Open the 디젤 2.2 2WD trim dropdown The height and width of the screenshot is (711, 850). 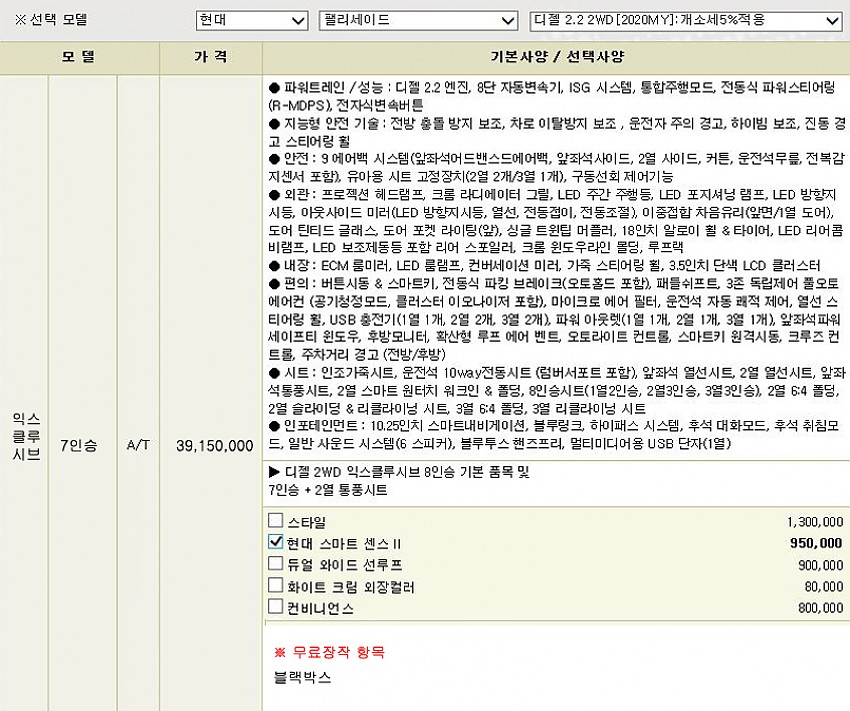pyautogui.click(x=685, y=20)
